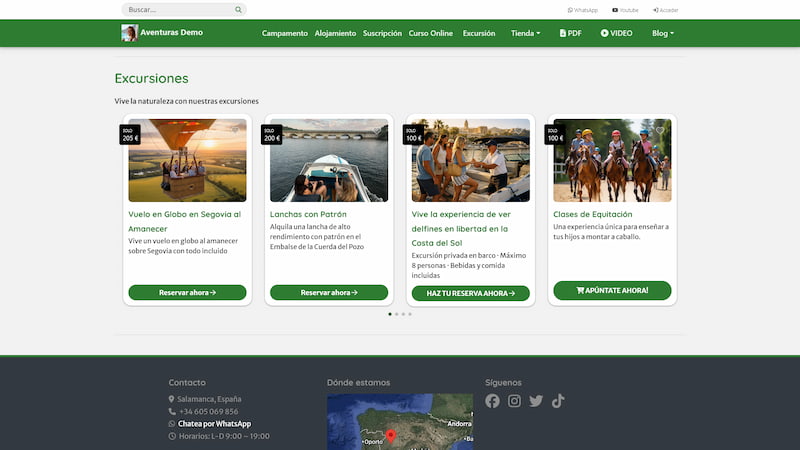Toggle heart on the dolphins excursion card
Image resolution: width=800 pixels, height=450 pixels.
[519, 130]
